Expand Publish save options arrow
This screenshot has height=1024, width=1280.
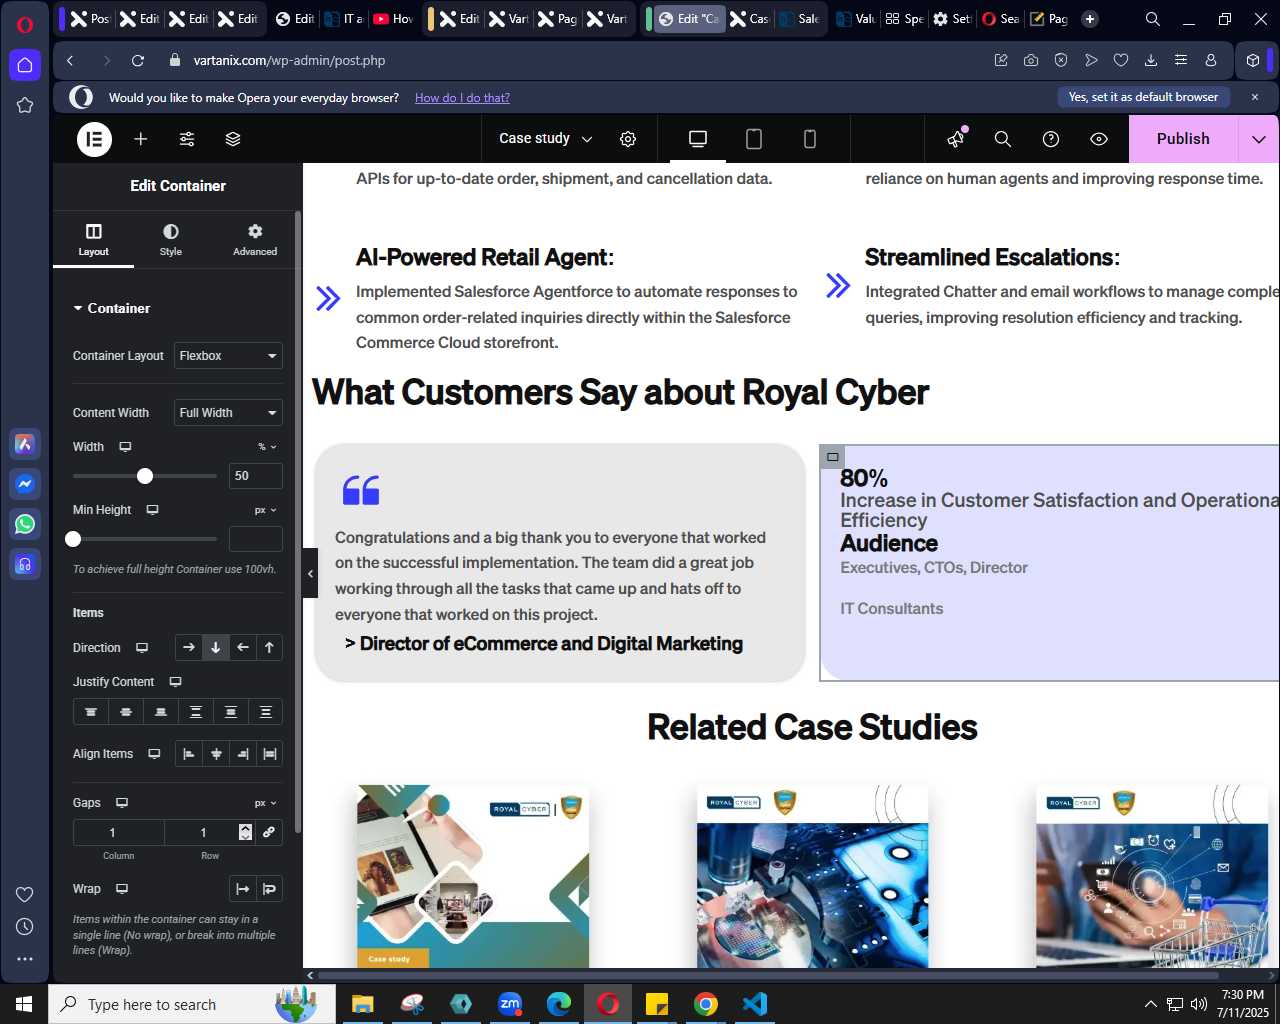point(1259,139)
